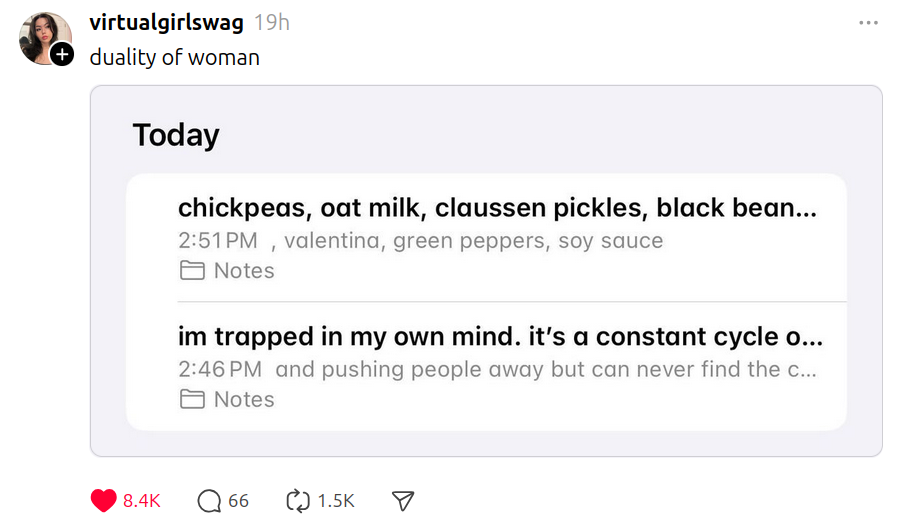The height and width of the screenshot is (528, 912).
Task: Click the 'duality of woman' caption text
Action: pos(175,57)
